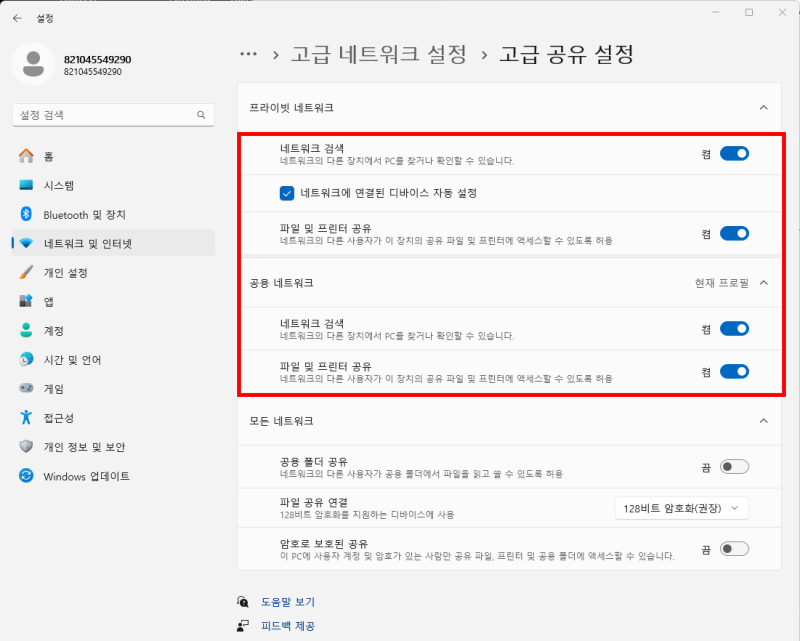The image size is (800, 641).
Task: Click the user profile avatar
Action: (x=33, y=64)
